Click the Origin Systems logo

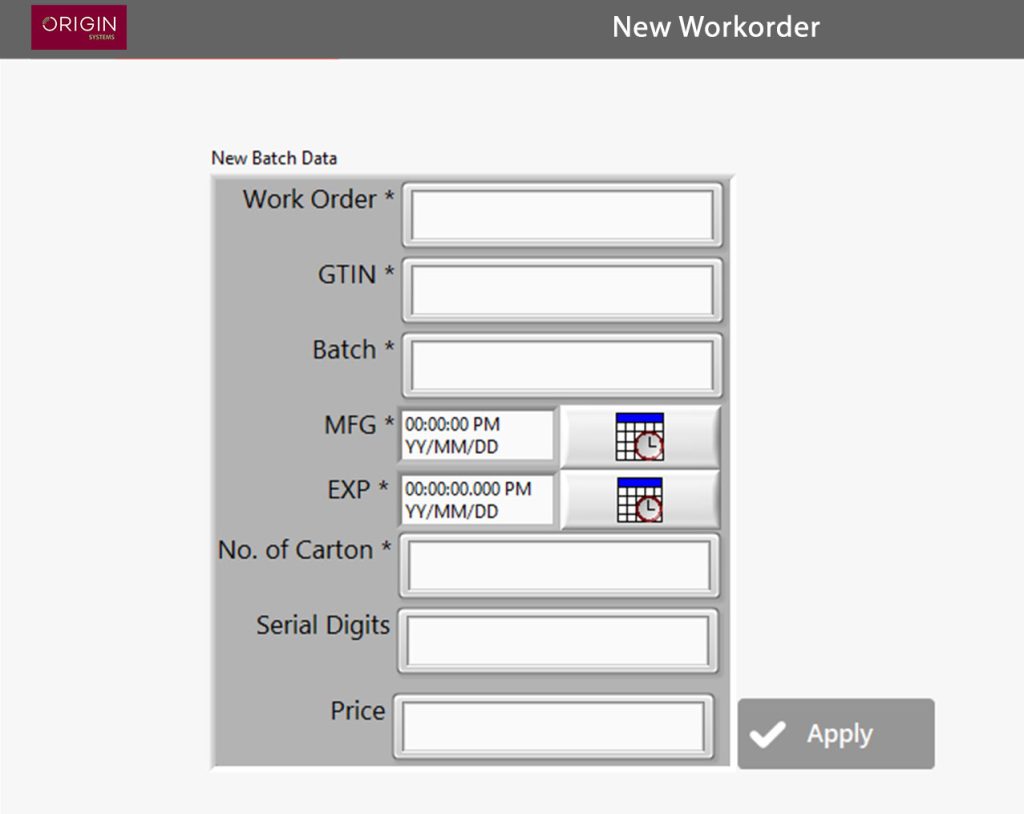pyautogui.click(x=79, y=27)
